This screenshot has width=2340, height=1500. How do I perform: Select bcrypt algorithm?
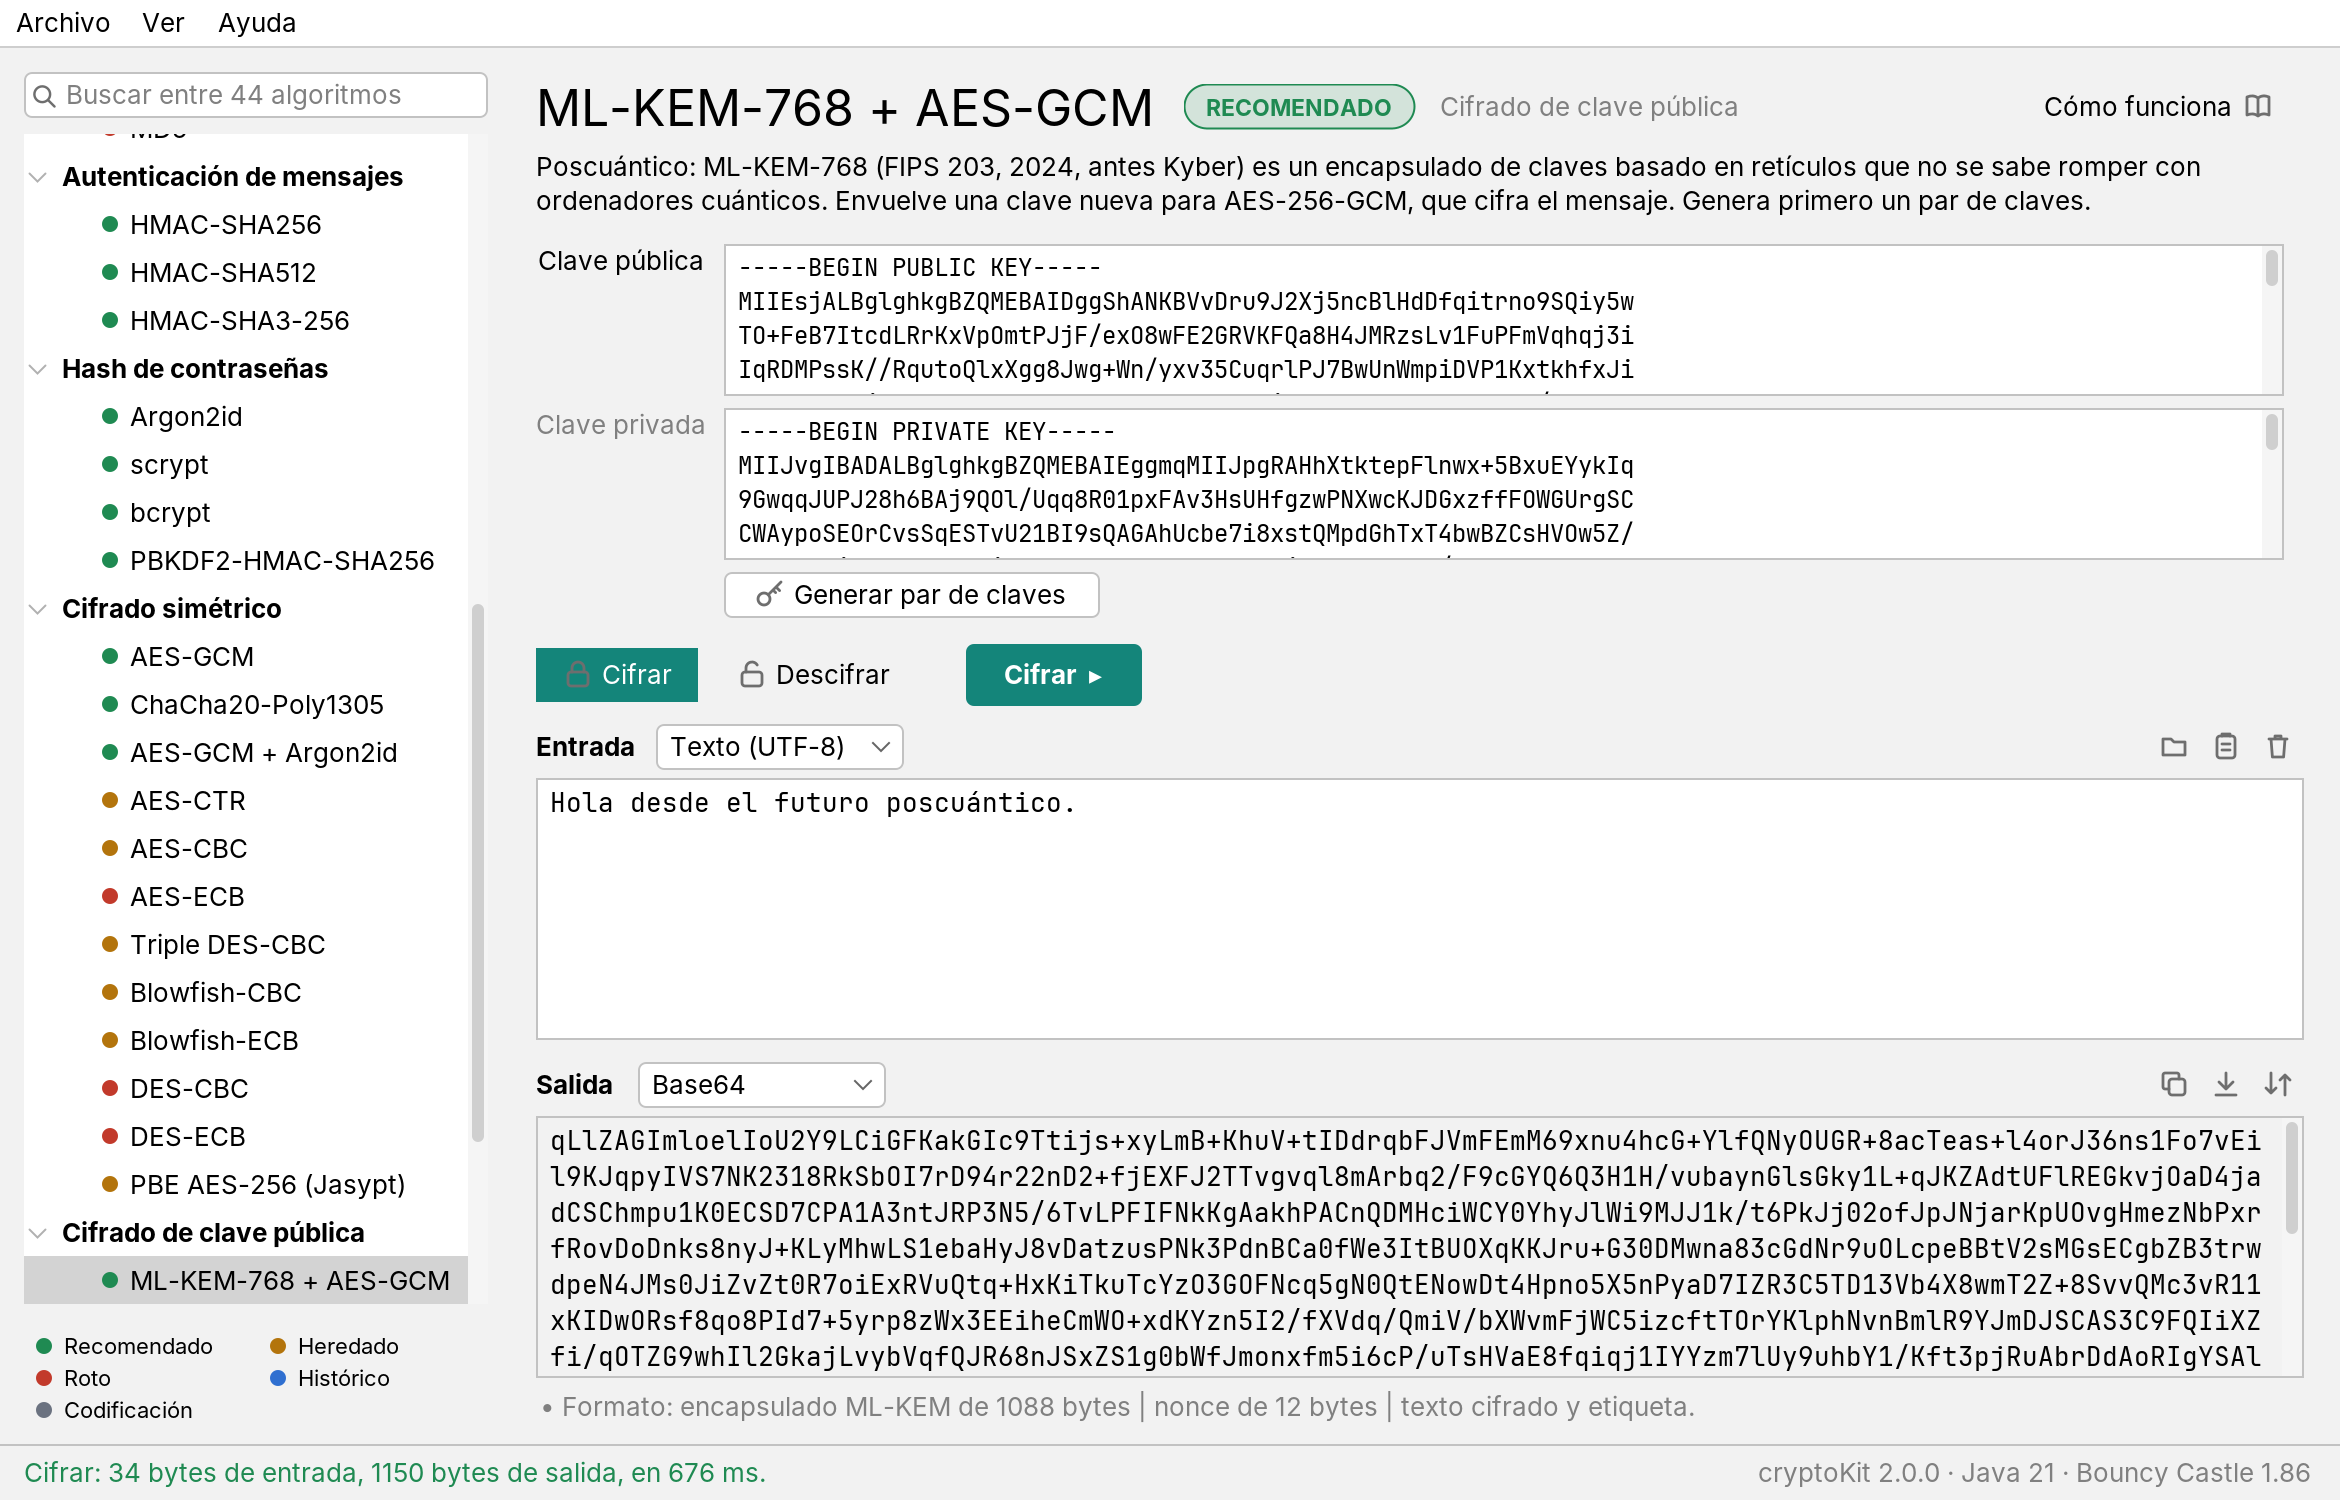coord(246,513)
